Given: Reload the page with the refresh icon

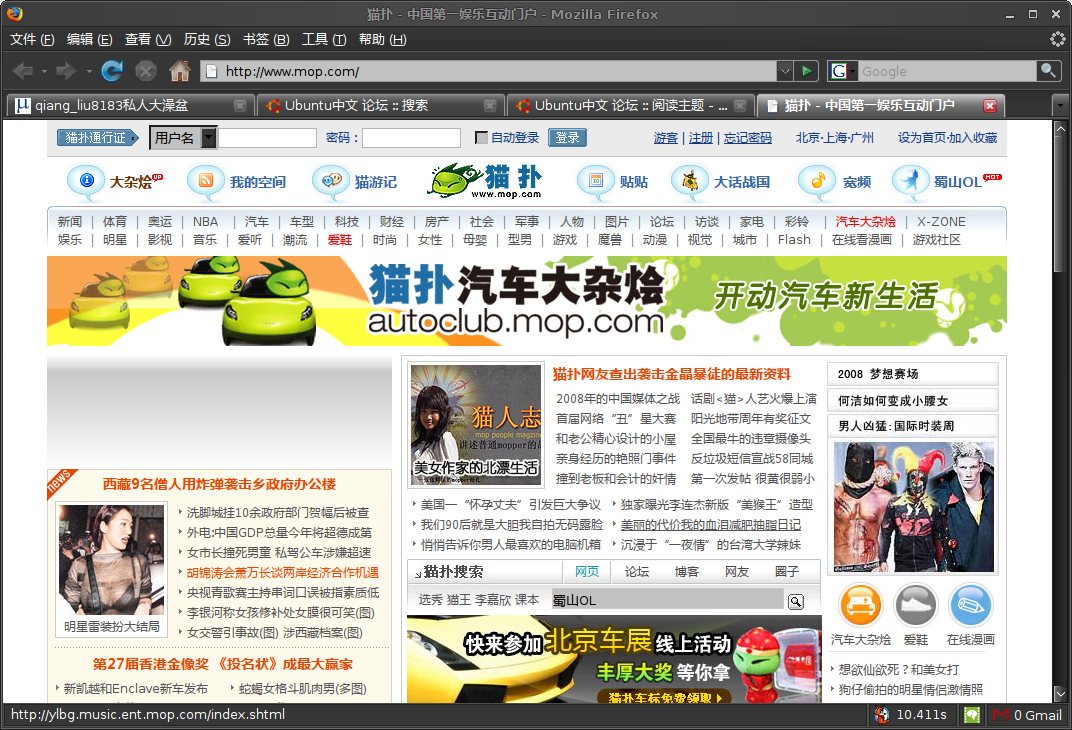Looking at the screenshot, I should 112,70.
